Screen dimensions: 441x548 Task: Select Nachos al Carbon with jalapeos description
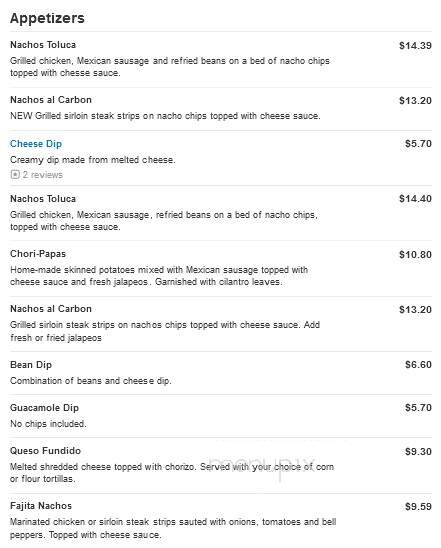[x=51, y=309]
